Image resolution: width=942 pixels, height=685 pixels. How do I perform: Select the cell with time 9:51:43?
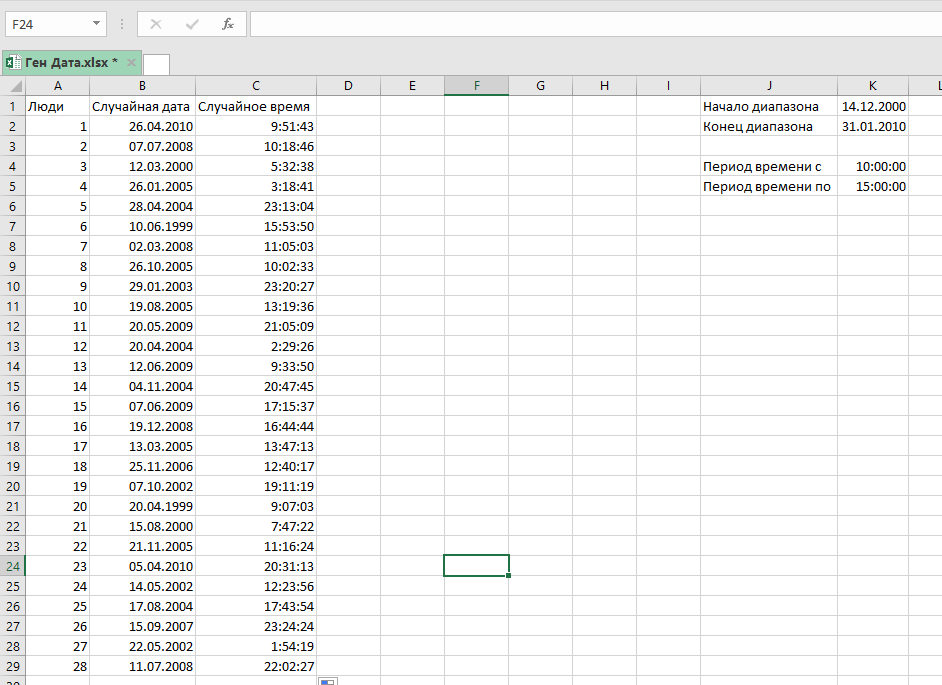[x=256, y=126]
